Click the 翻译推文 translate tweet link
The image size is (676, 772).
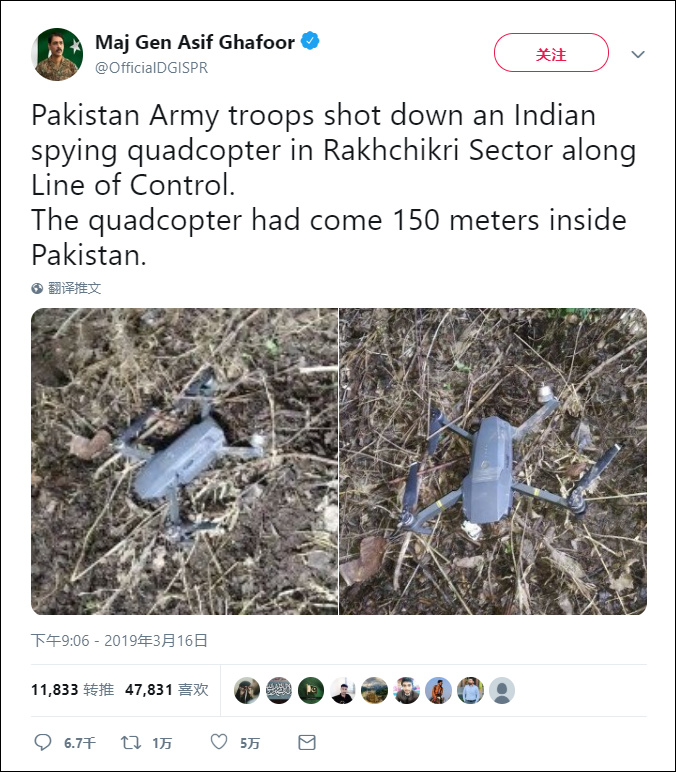click(75, 288)
